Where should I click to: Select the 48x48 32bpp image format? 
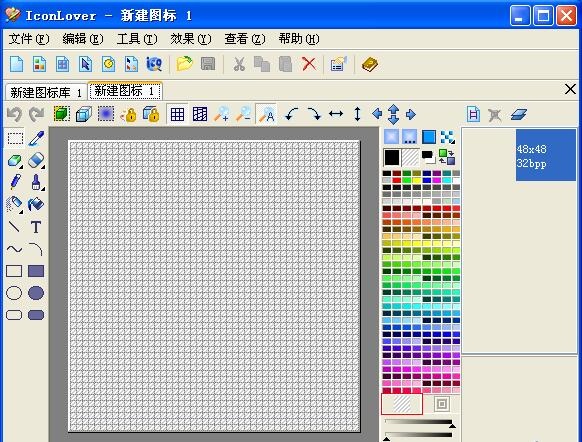tap(546, 155)
